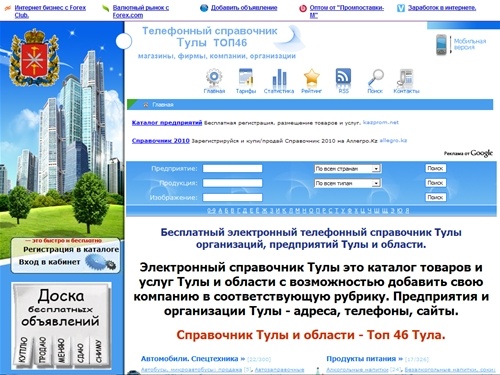Click into the Изображение input field
500x375 pixels.
[233, 198]
